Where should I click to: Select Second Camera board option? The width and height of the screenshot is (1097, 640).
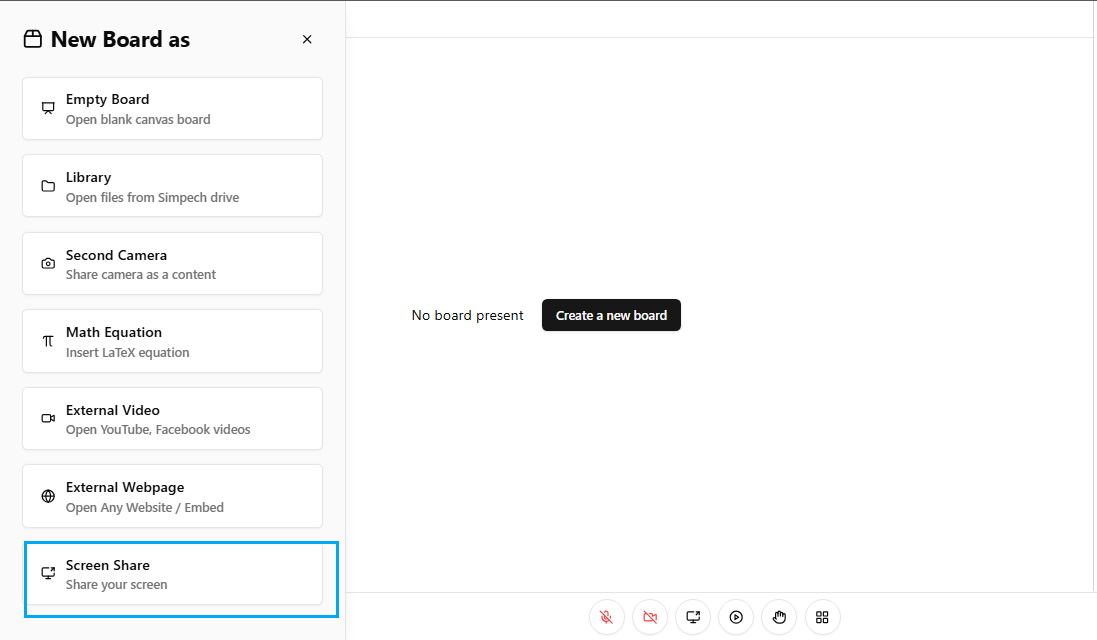tap(172, 264)
